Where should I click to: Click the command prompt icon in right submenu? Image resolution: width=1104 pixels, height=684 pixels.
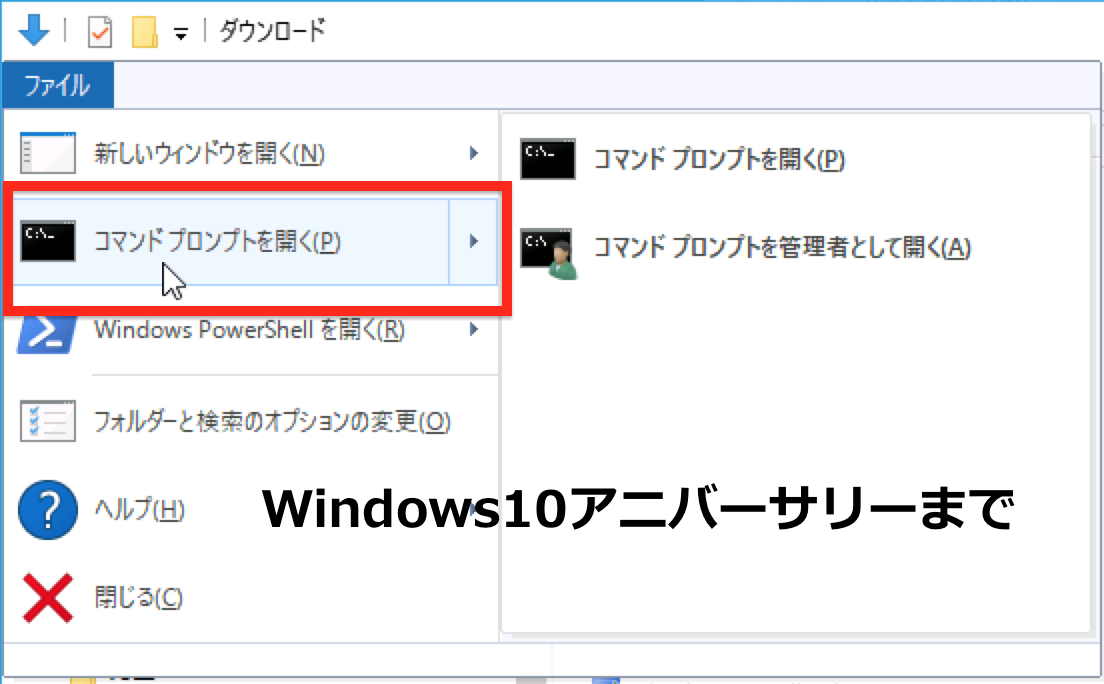tap(548, 158)
